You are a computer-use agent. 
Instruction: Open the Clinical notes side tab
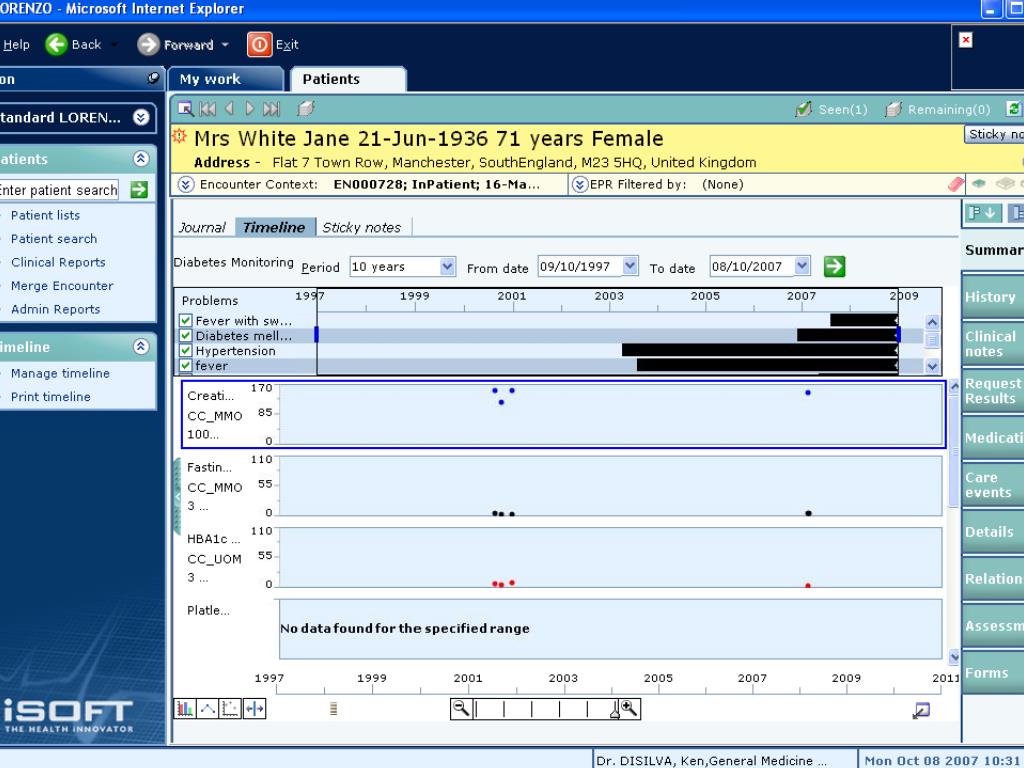click(x=993, y=344)
